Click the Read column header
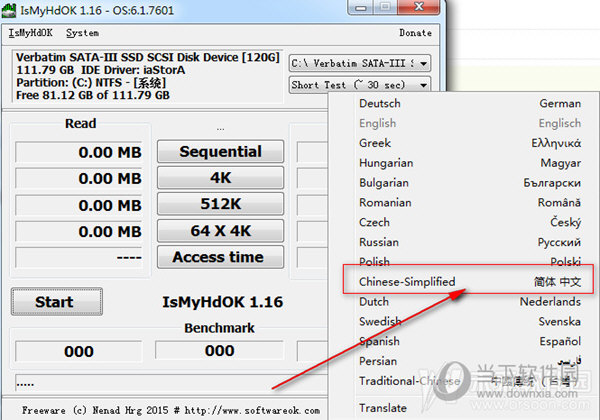 pos(80,123)
